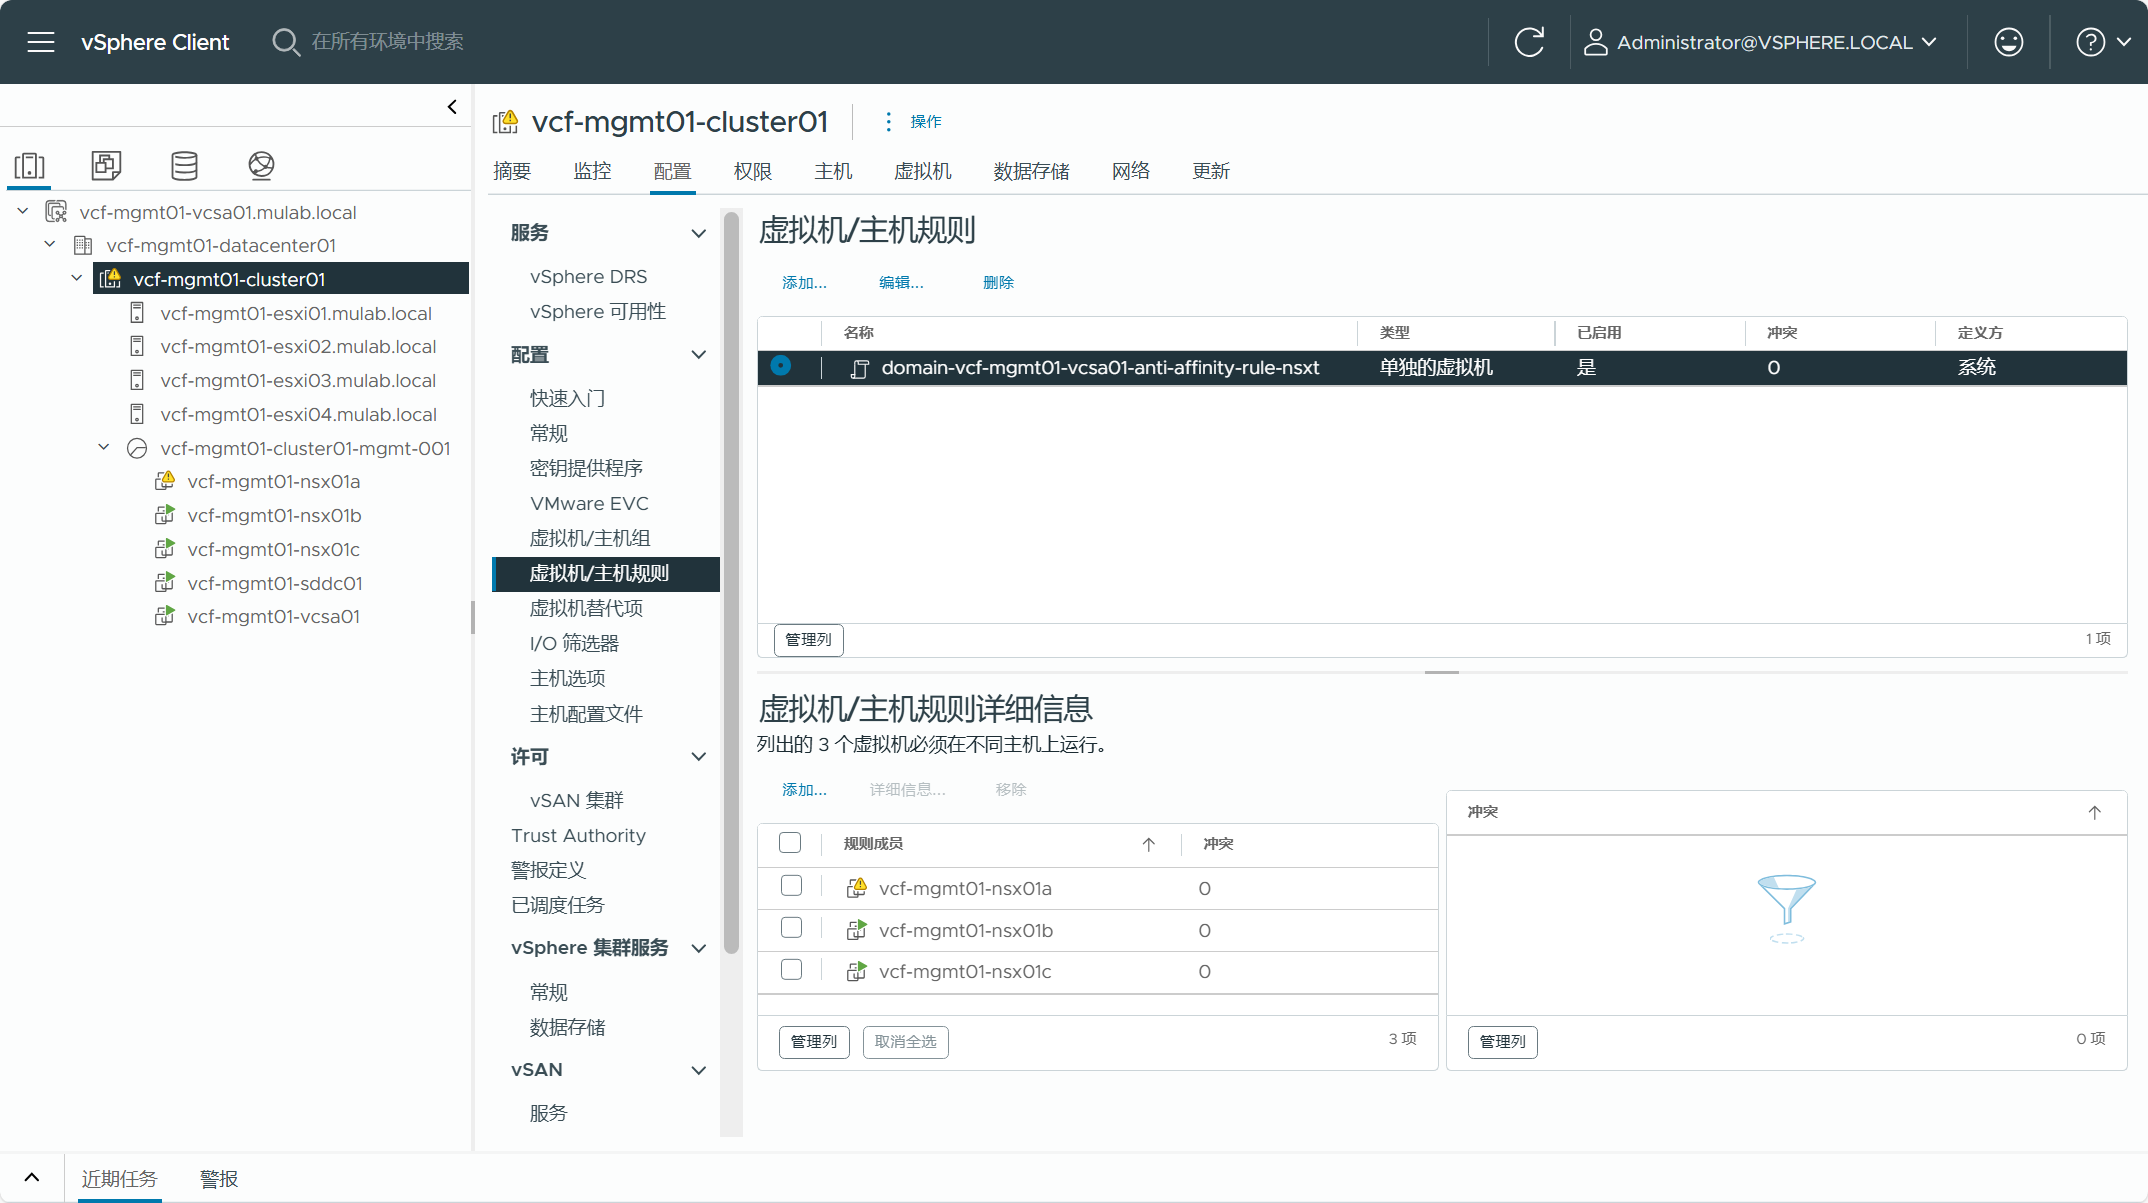
Task: Collapse the left navigation panel arrow
Action: click(x=452, y=107)
